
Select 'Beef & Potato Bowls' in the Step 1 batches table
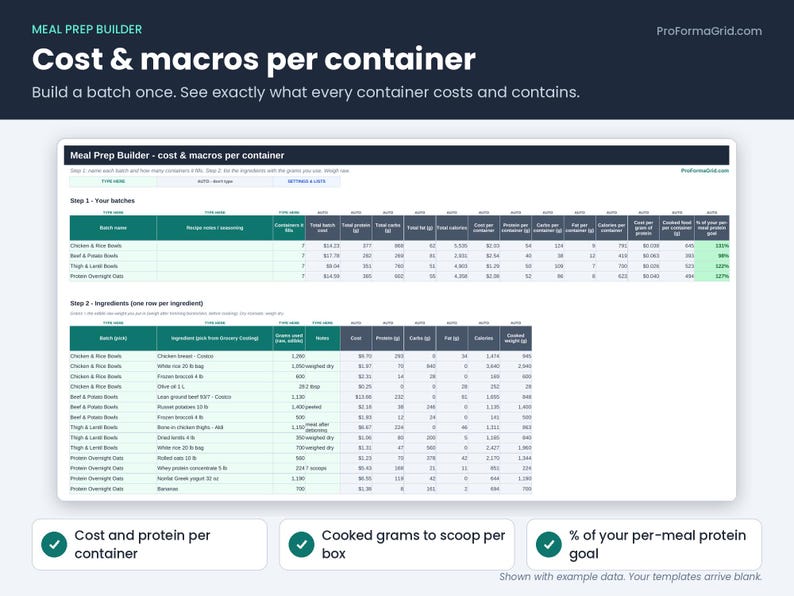coord(113,256)
